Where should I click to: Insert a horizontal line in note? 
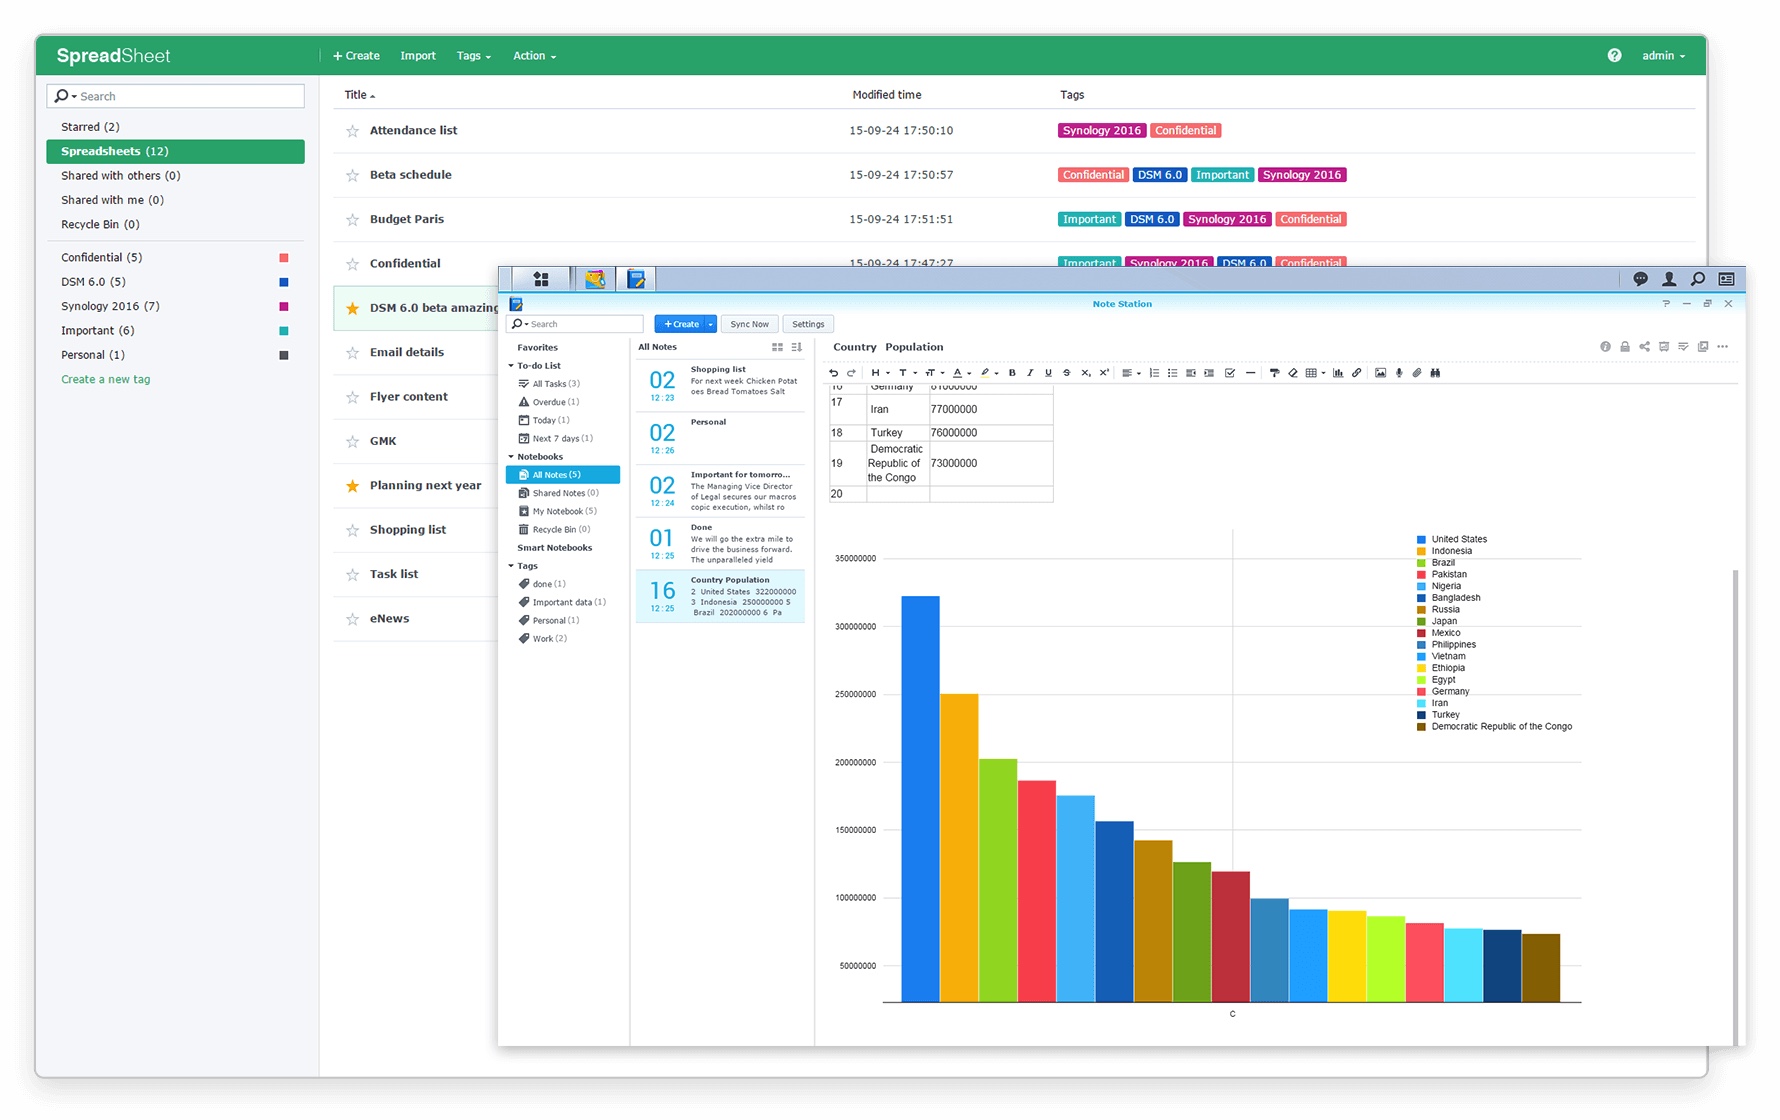[x=1250, y=373]
